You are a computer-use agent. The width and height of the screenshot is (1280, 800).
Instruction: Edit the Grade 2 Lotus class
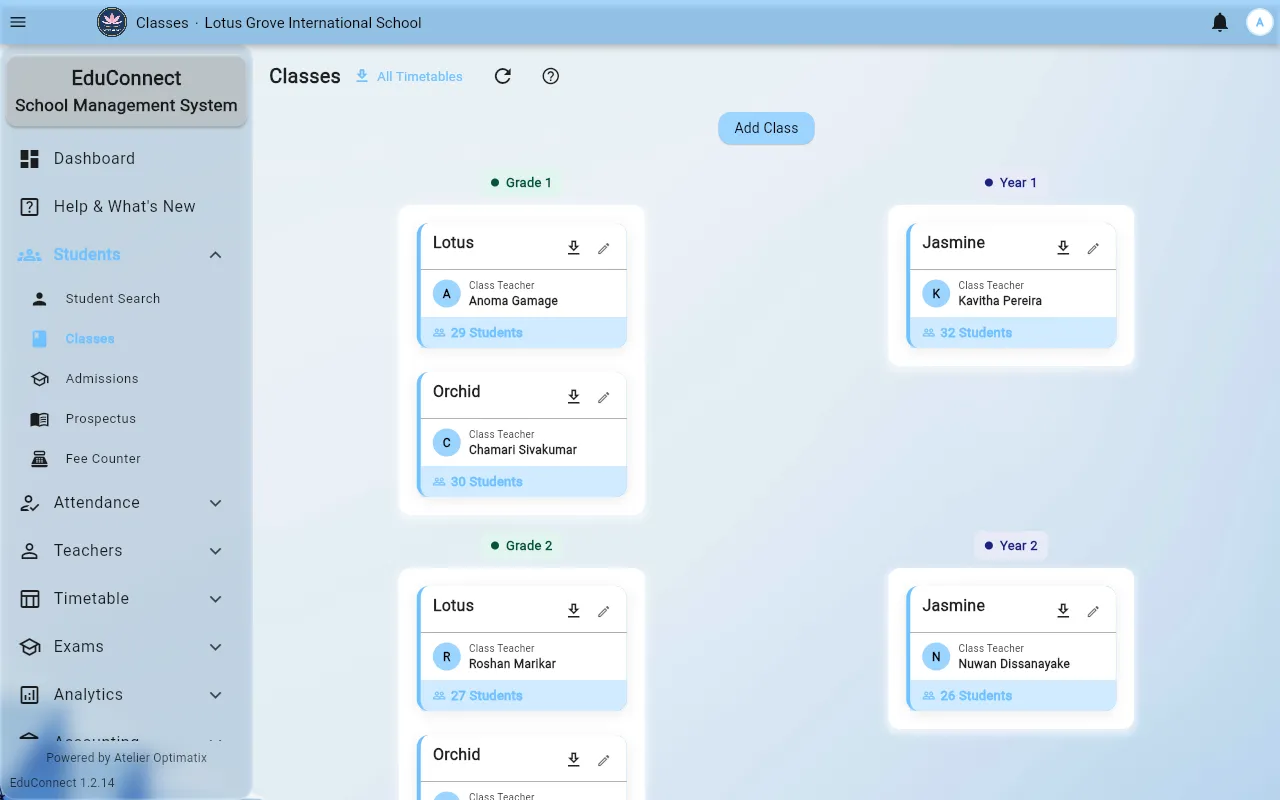pyautogui.click(x=604, y=611)
